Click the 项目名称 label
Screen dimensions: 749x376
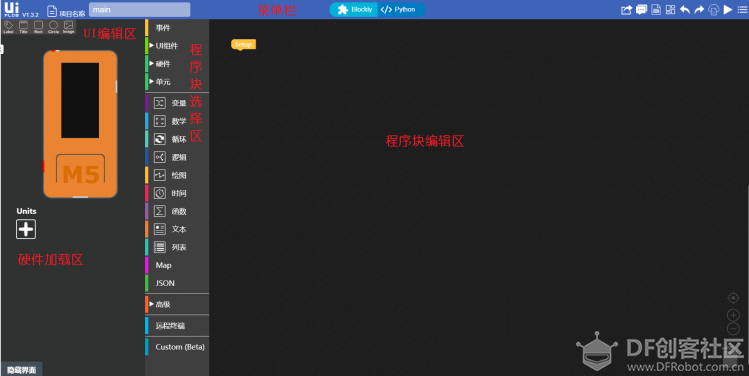coord(72,13)
